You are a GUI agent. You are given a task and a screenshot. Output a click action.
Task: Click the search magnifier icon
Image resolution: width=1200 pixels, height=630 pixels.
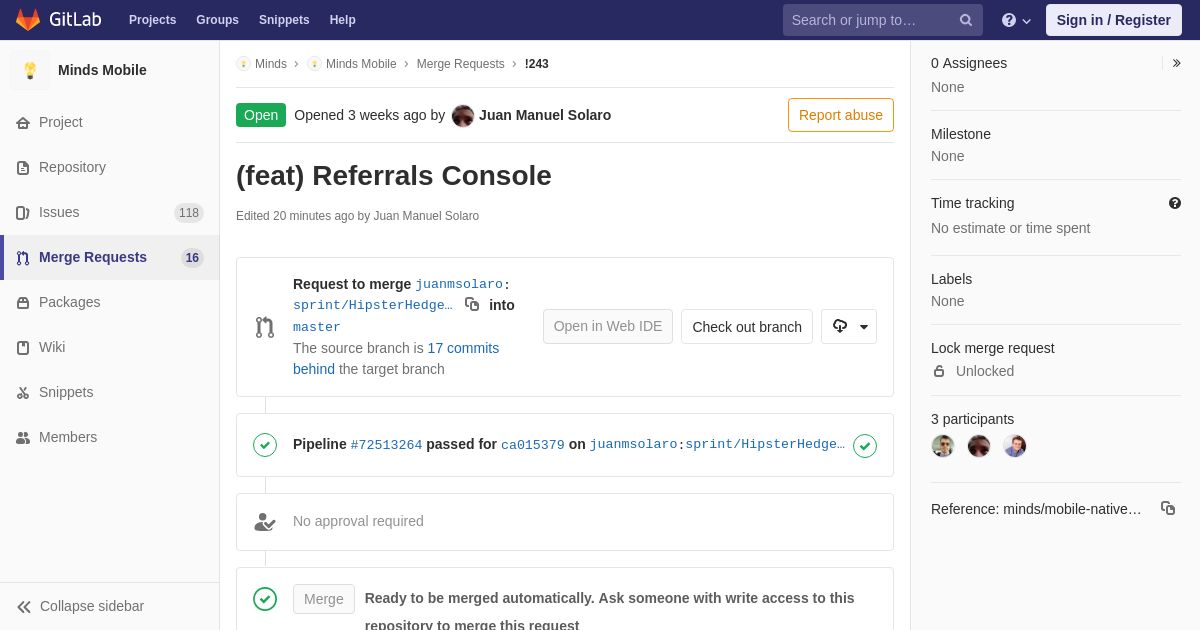(966, 20)
